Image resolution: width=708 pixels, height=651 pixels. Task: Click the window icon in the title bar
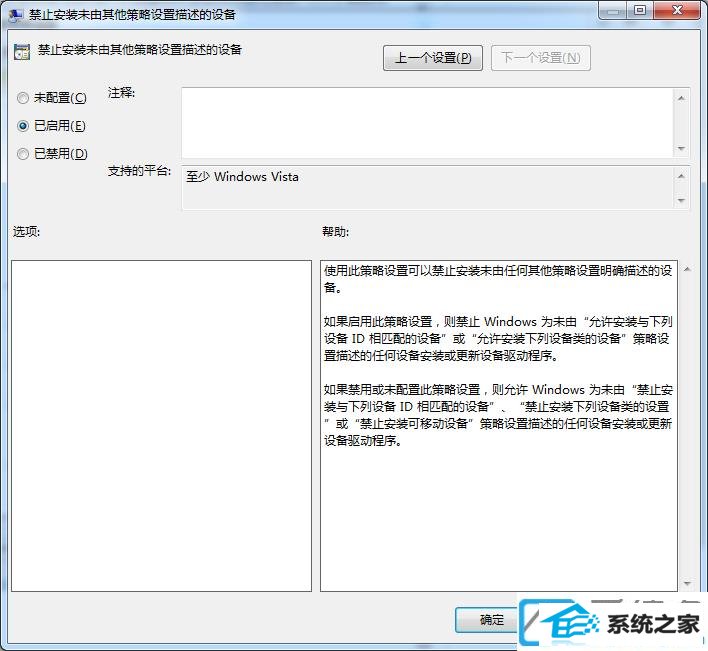16,15
